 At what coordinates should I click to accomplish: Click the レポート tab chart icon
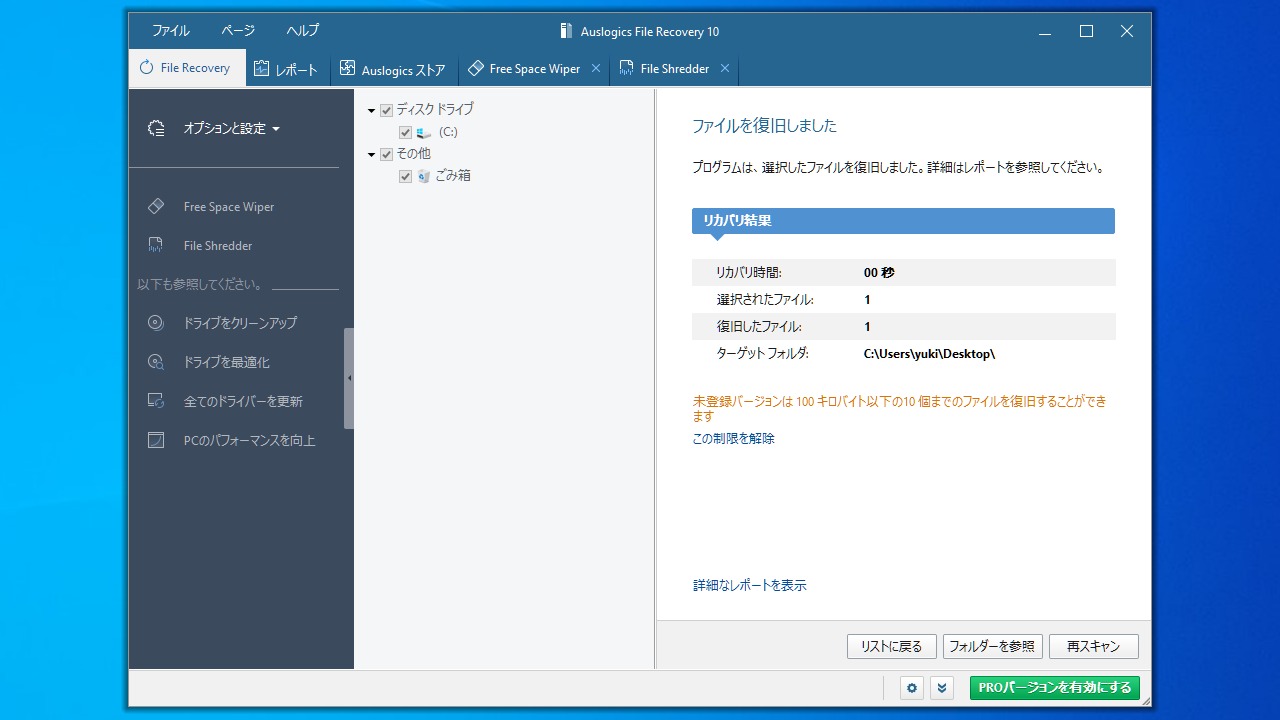tap(261, 68)
